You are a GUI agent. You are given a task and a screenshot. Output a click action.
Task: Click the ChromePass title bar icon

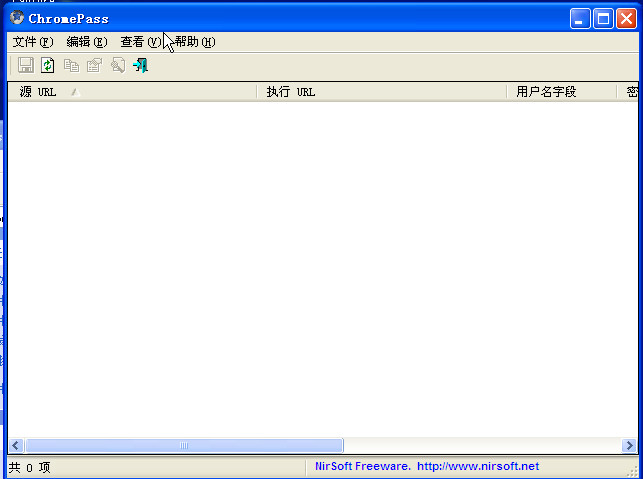17,18
